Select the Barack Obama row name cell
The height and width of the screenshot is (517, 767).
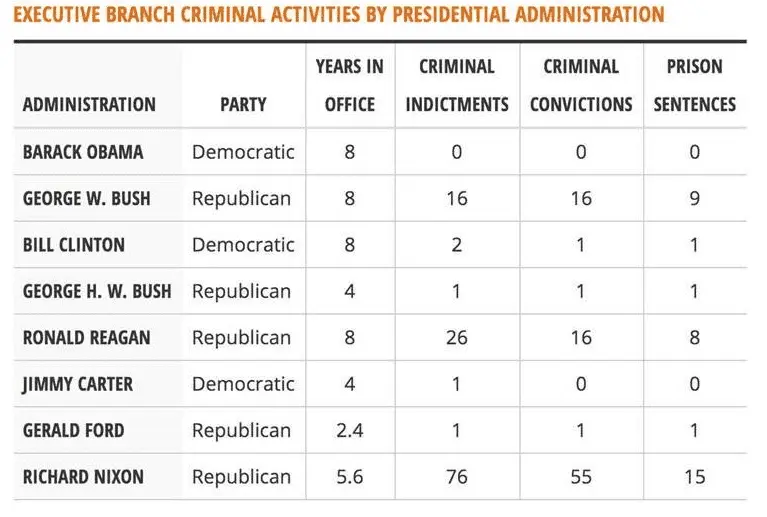[x=83, y=152]
